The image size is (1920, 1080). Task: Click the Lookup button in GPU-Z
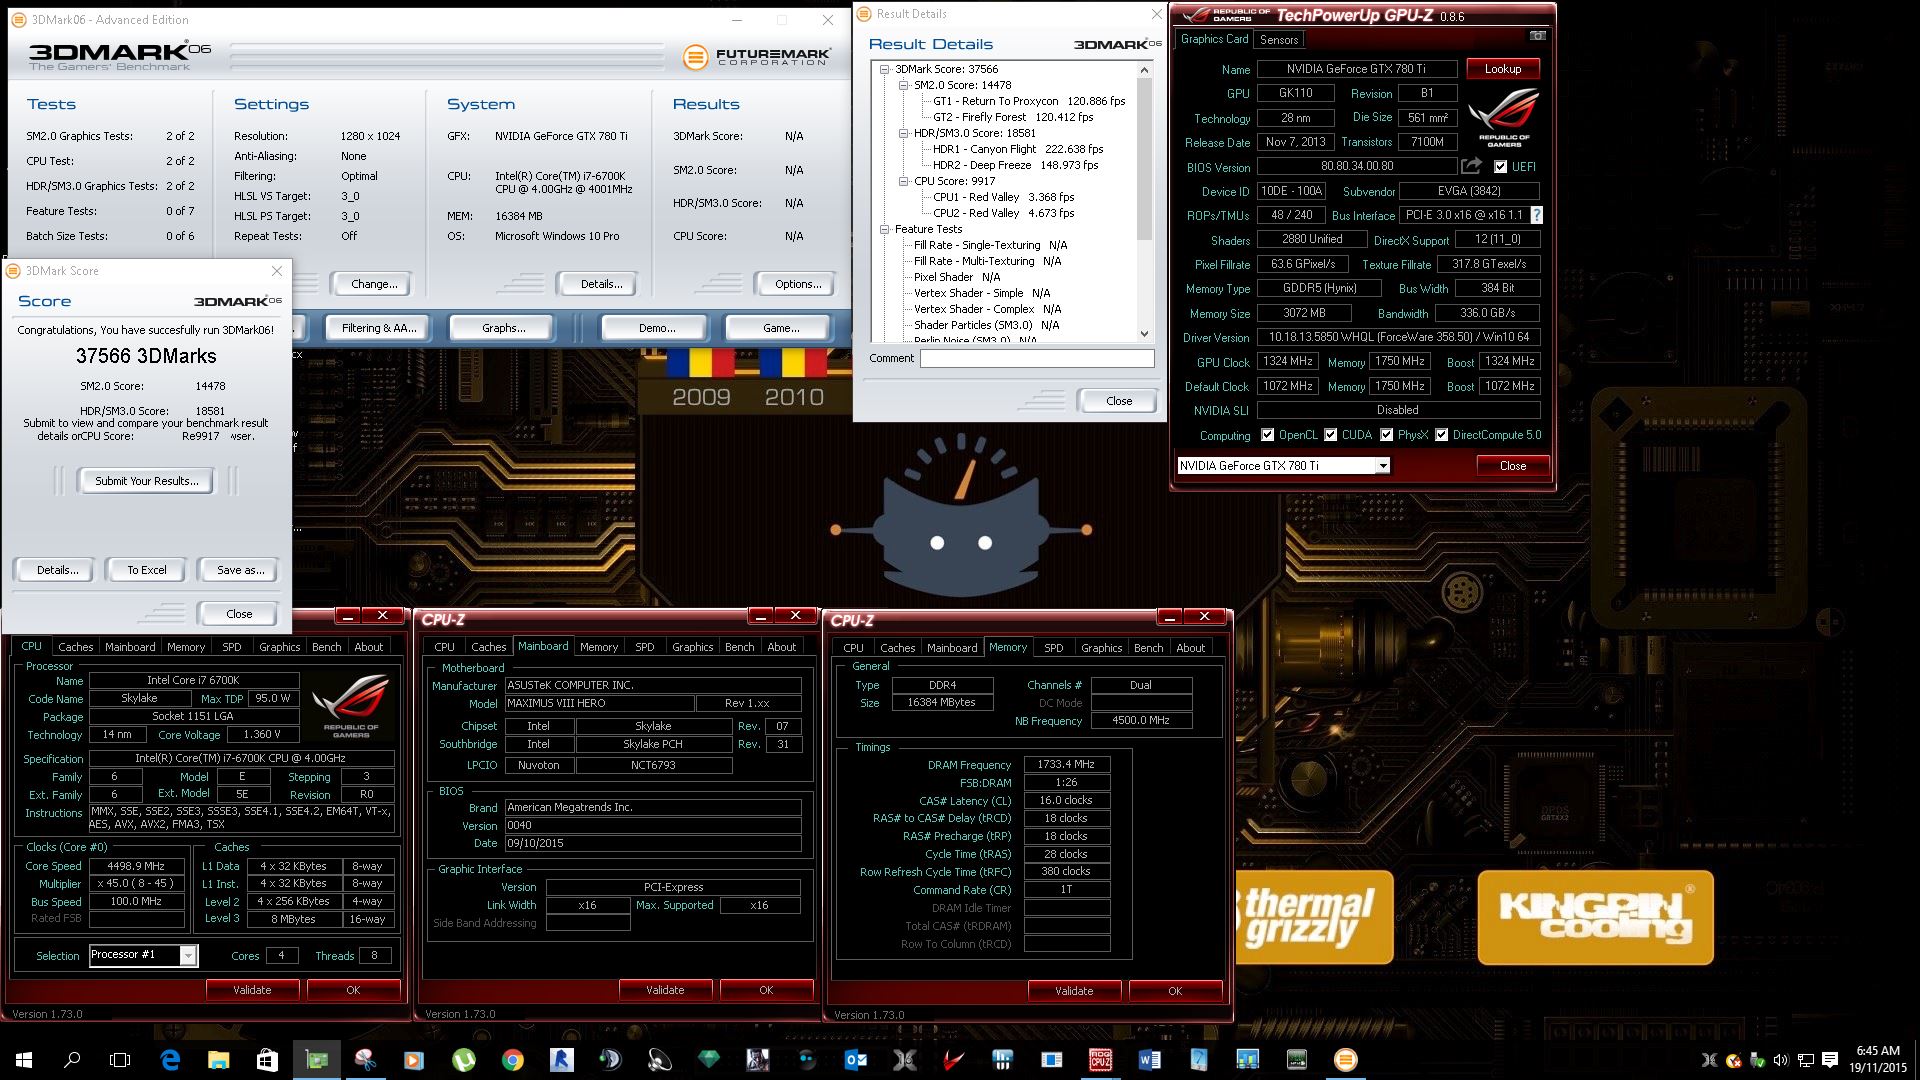(1502, 69)
